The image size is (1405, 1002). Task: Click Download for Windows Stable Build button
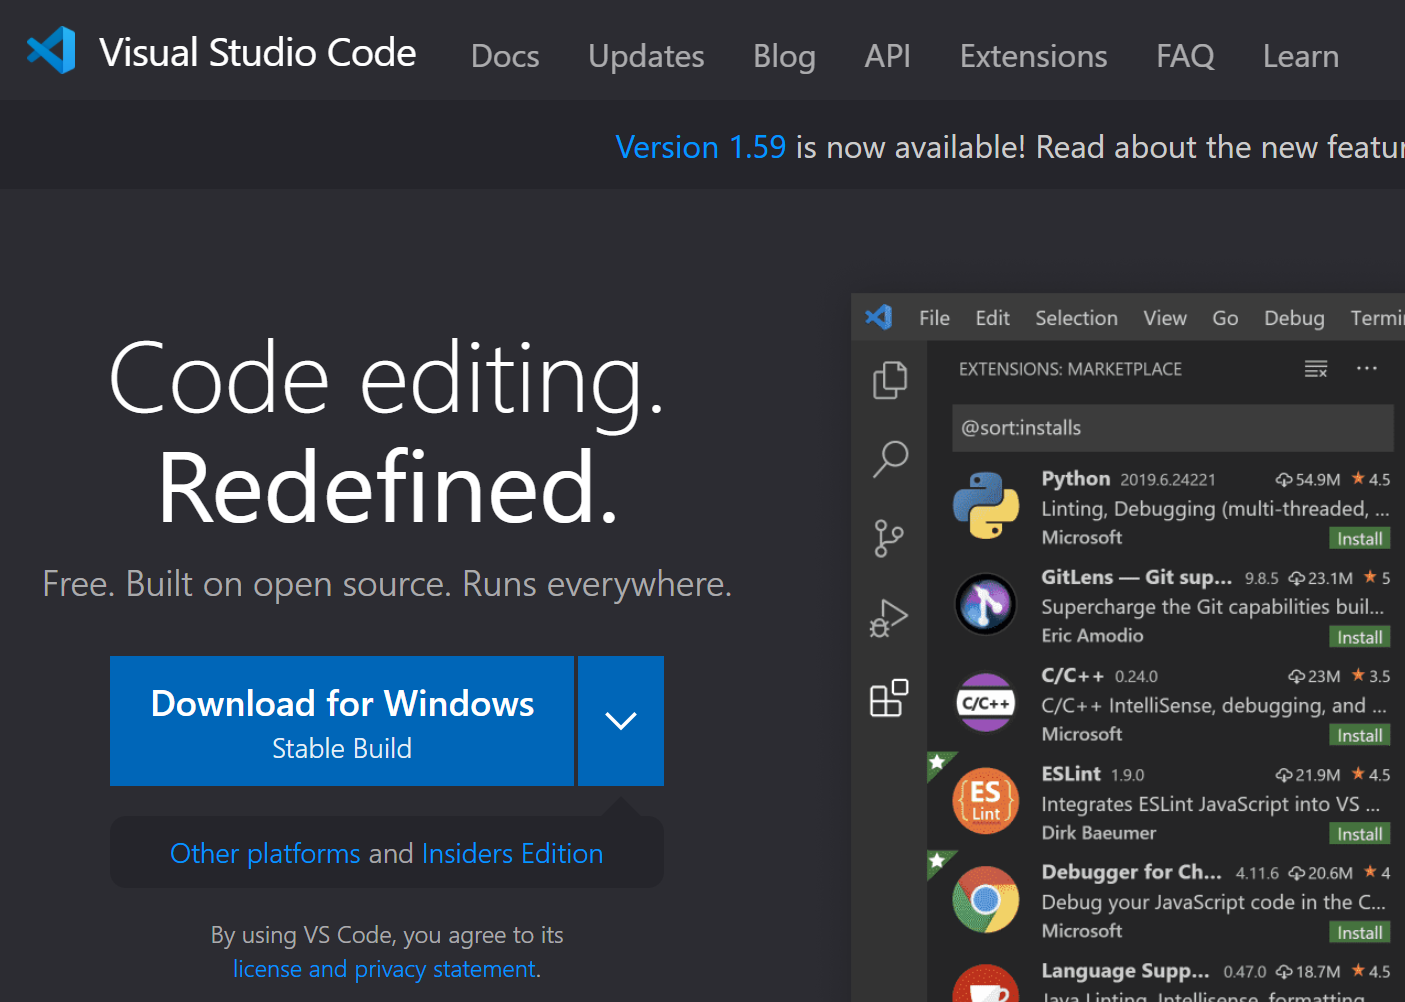coord(342,721)
